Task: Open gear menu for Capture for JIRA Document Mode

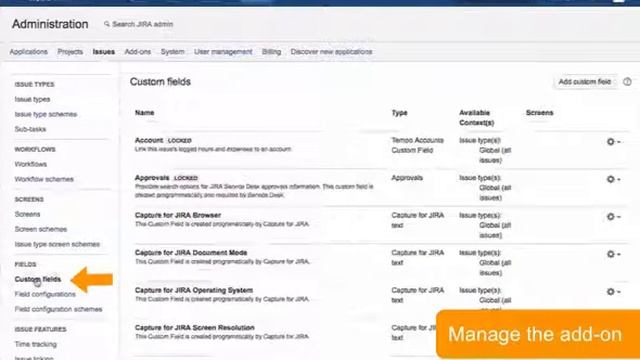Action: click(613, 254)
